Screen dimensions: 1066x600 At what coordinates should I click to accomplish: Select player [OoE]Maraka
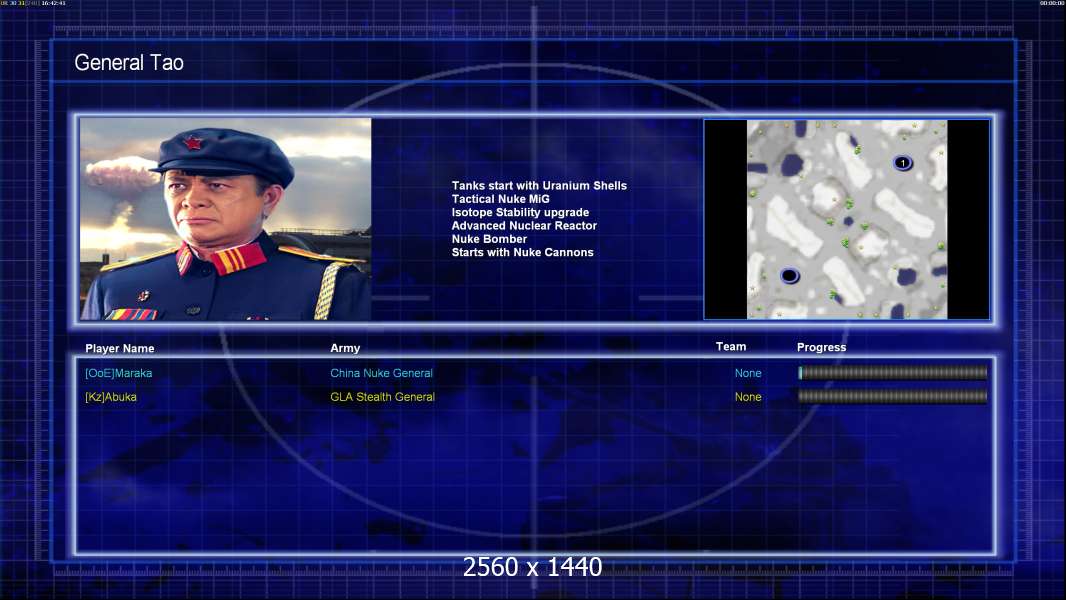pos(118,373)
